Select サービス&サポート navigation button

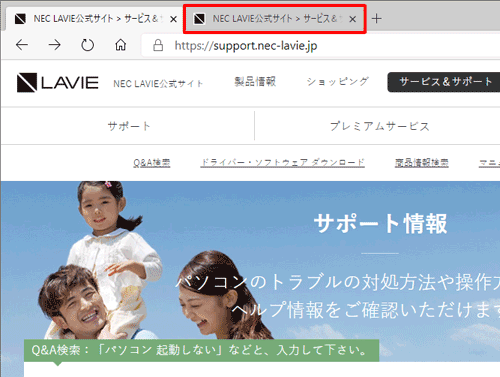click(445, 82)
